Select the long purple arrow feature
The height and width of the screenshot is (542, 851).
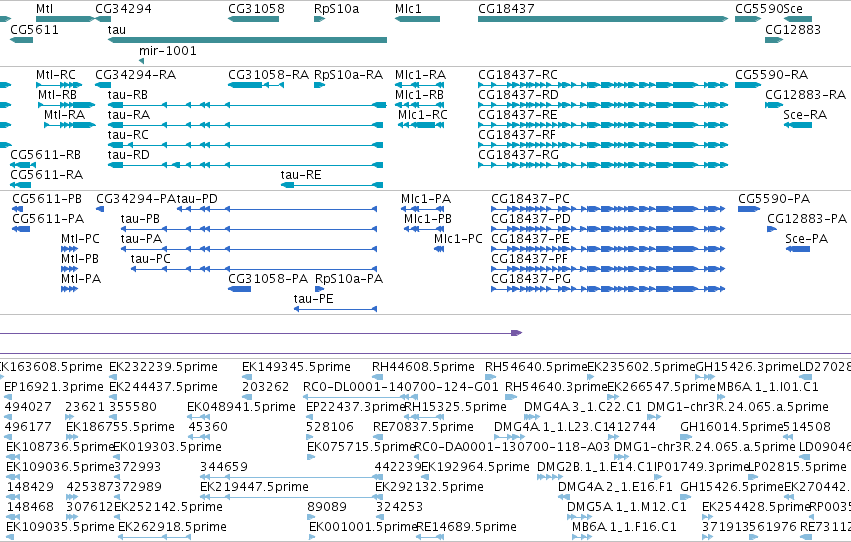(x=261, y=333)
